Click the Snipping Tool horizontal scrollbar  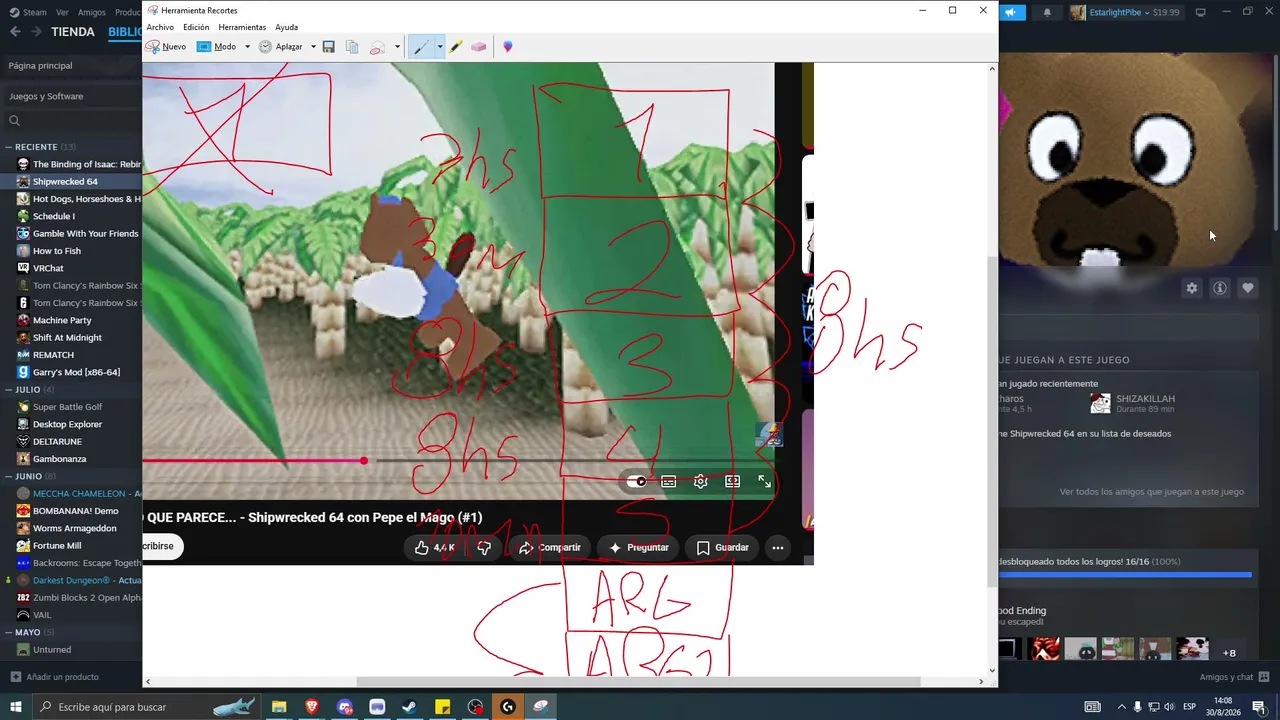click(x=638, y=682)
